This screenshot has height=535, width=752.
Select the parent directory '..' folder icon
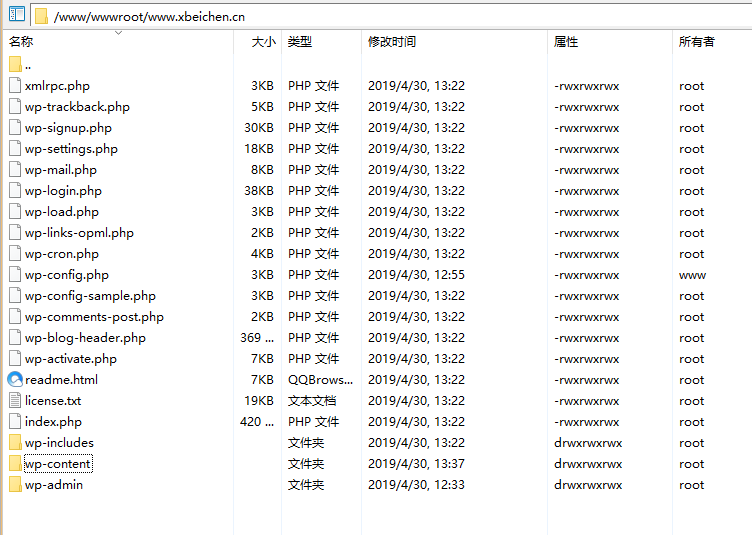(x=15, y=65)
